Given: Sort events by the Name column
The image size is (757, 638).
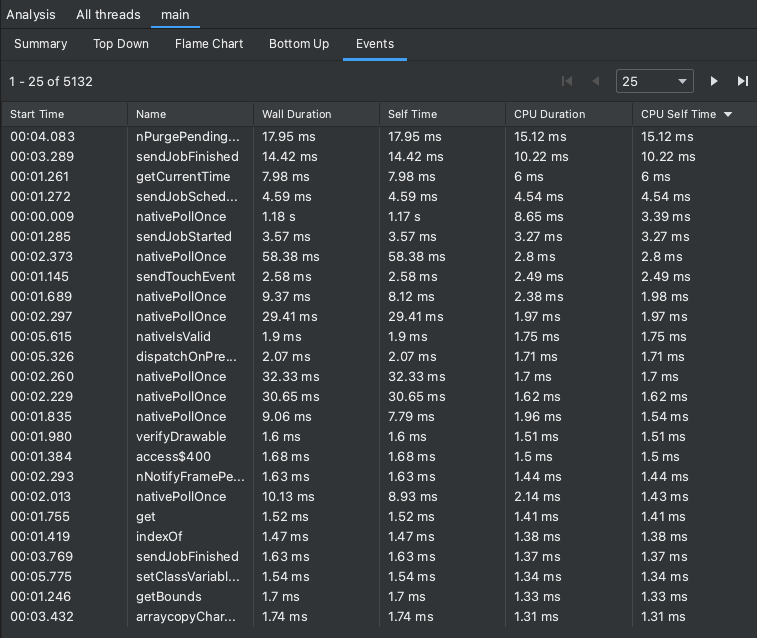Looking at the screenshot, I should (151, 114).
